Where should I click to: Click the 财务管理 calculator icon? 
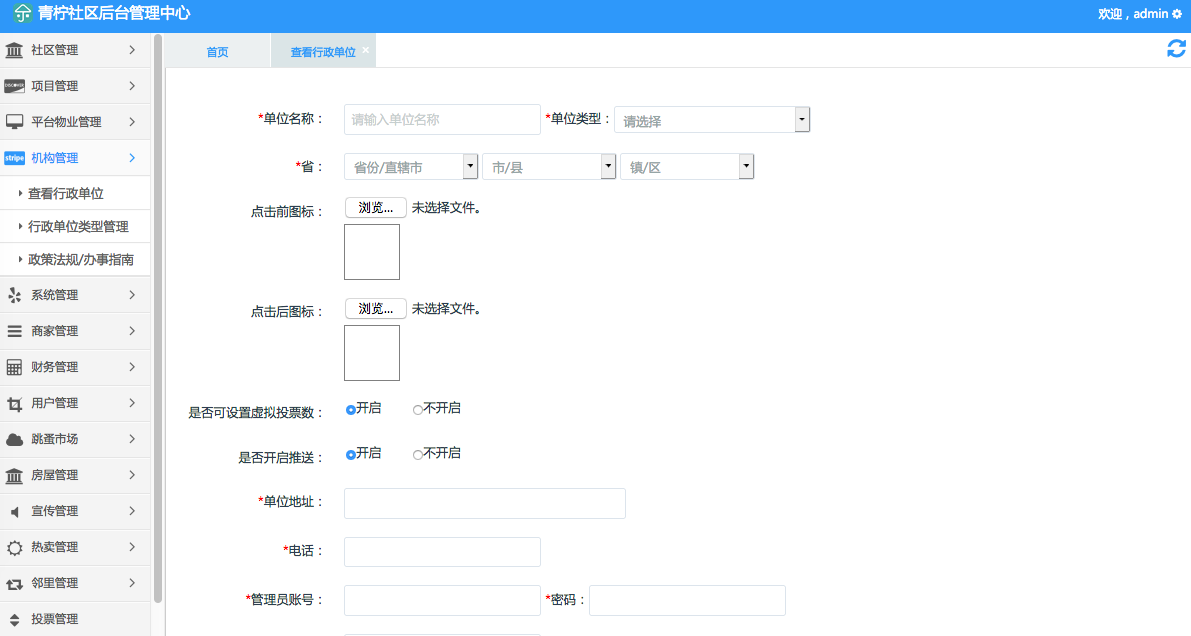click(x=14, y=367)
